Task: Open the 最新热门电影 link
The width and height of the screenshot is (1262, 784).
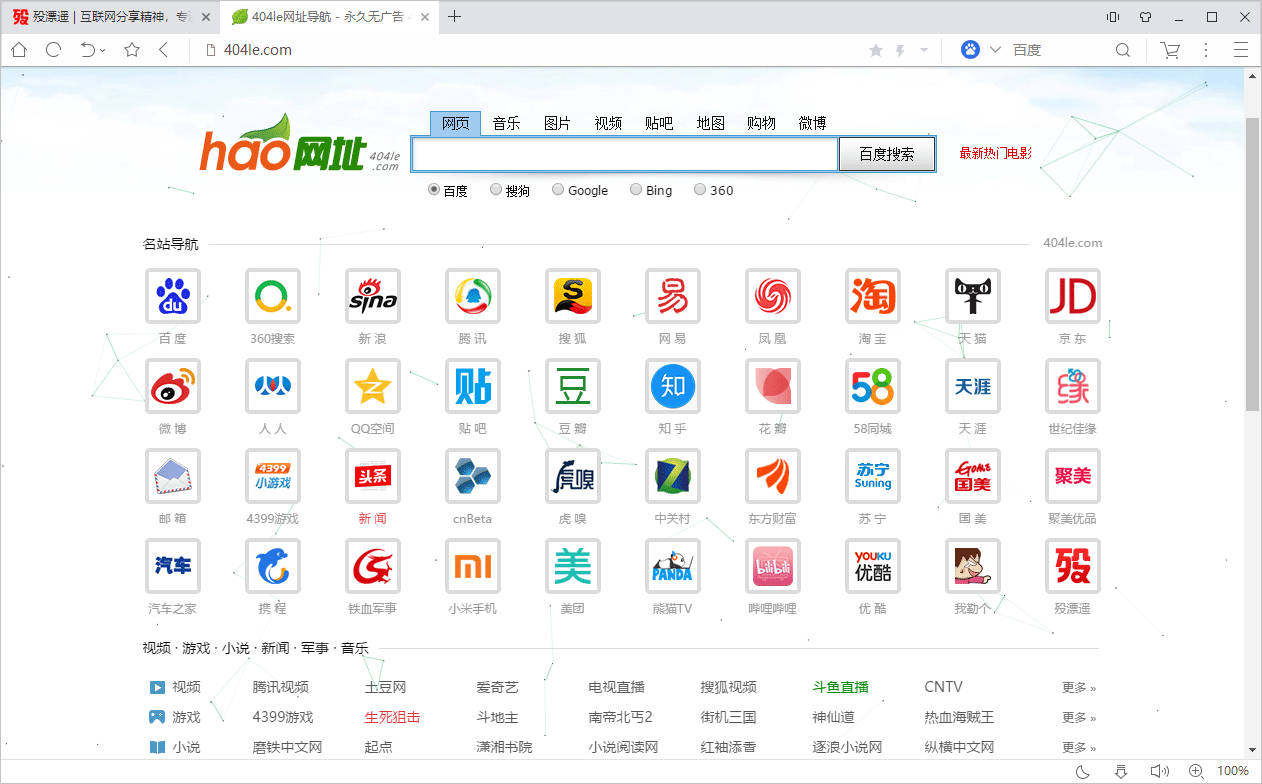Action: (x=995, y=153)
